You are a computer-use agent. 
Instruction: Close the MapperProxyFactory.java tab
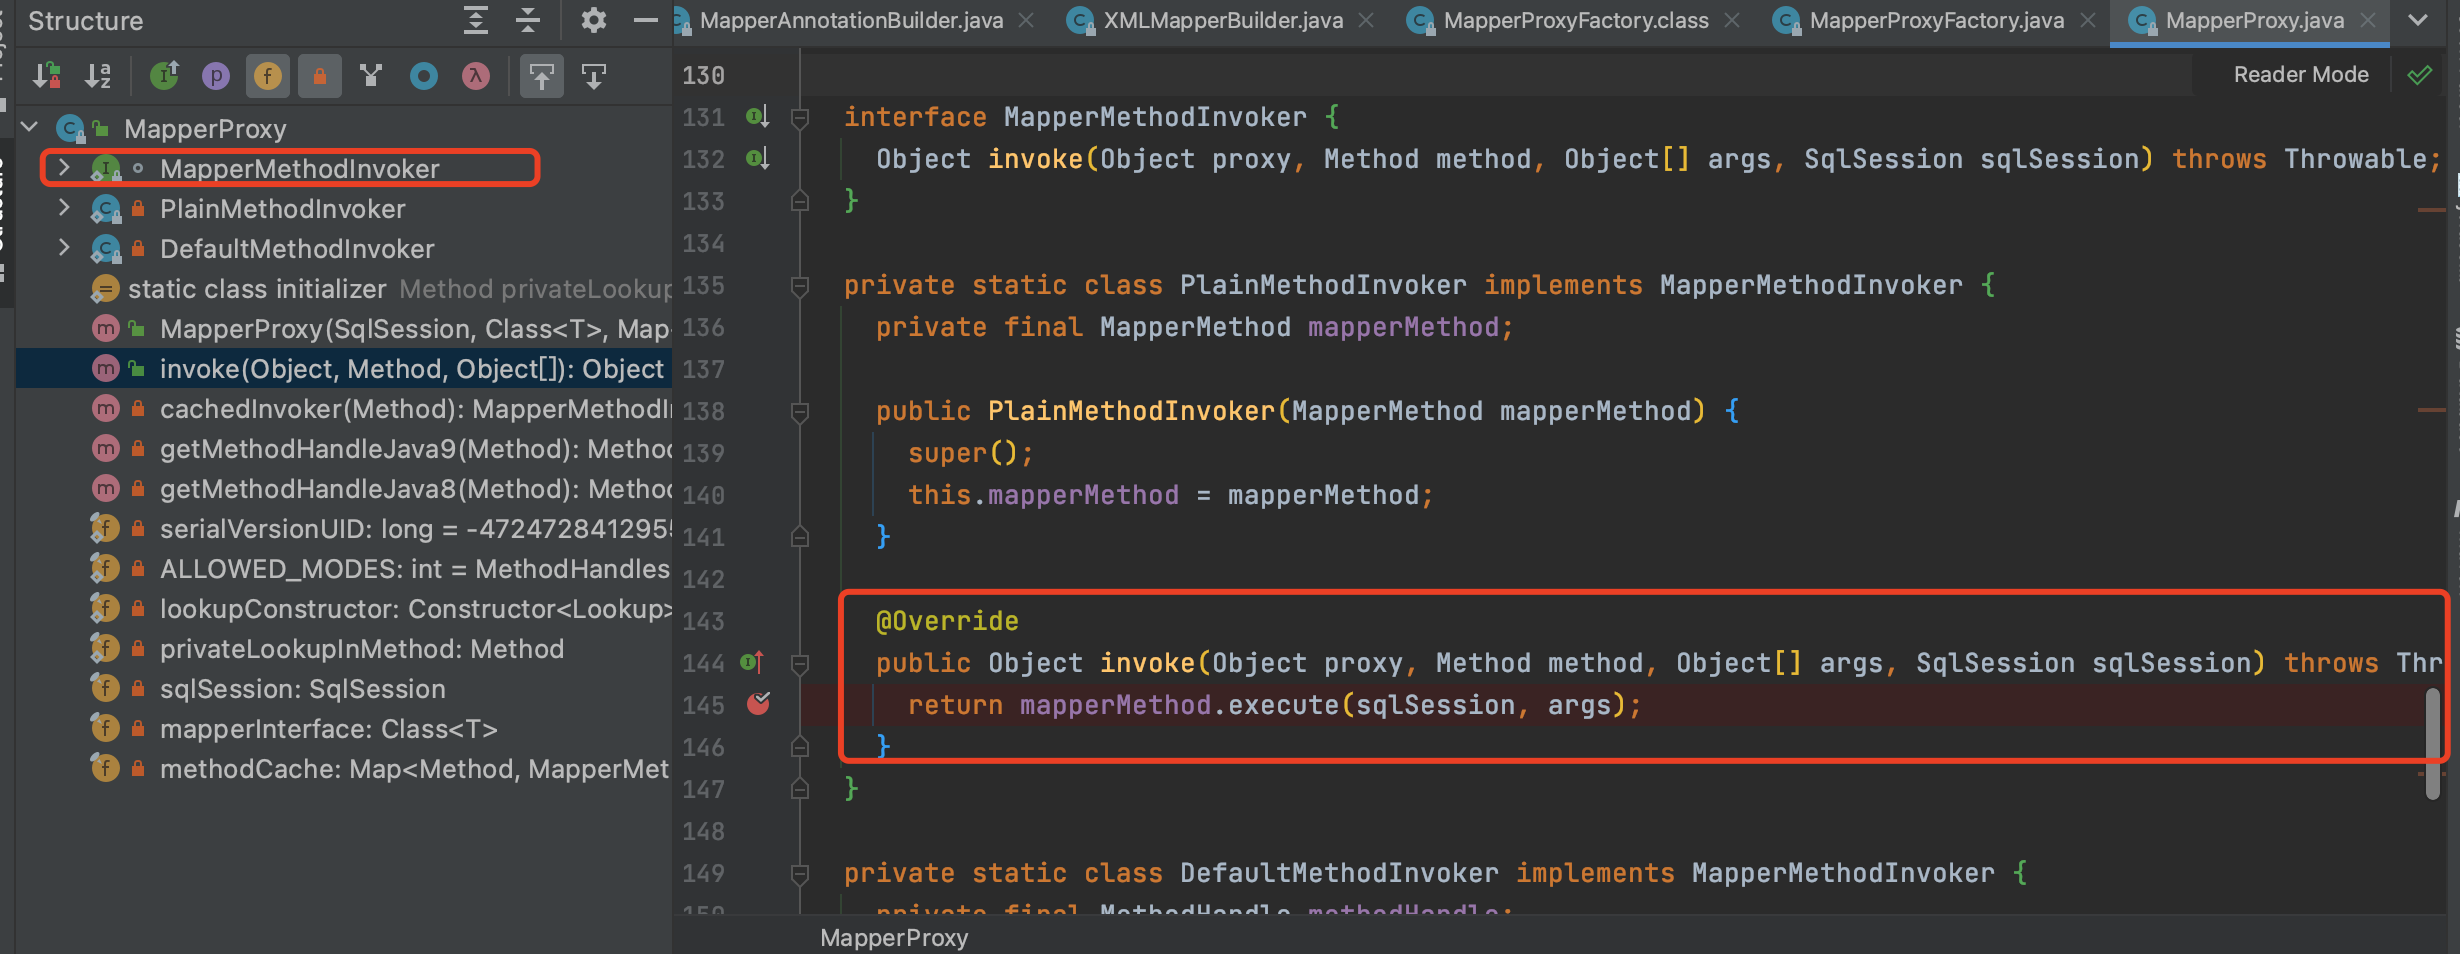point(2088,20)
